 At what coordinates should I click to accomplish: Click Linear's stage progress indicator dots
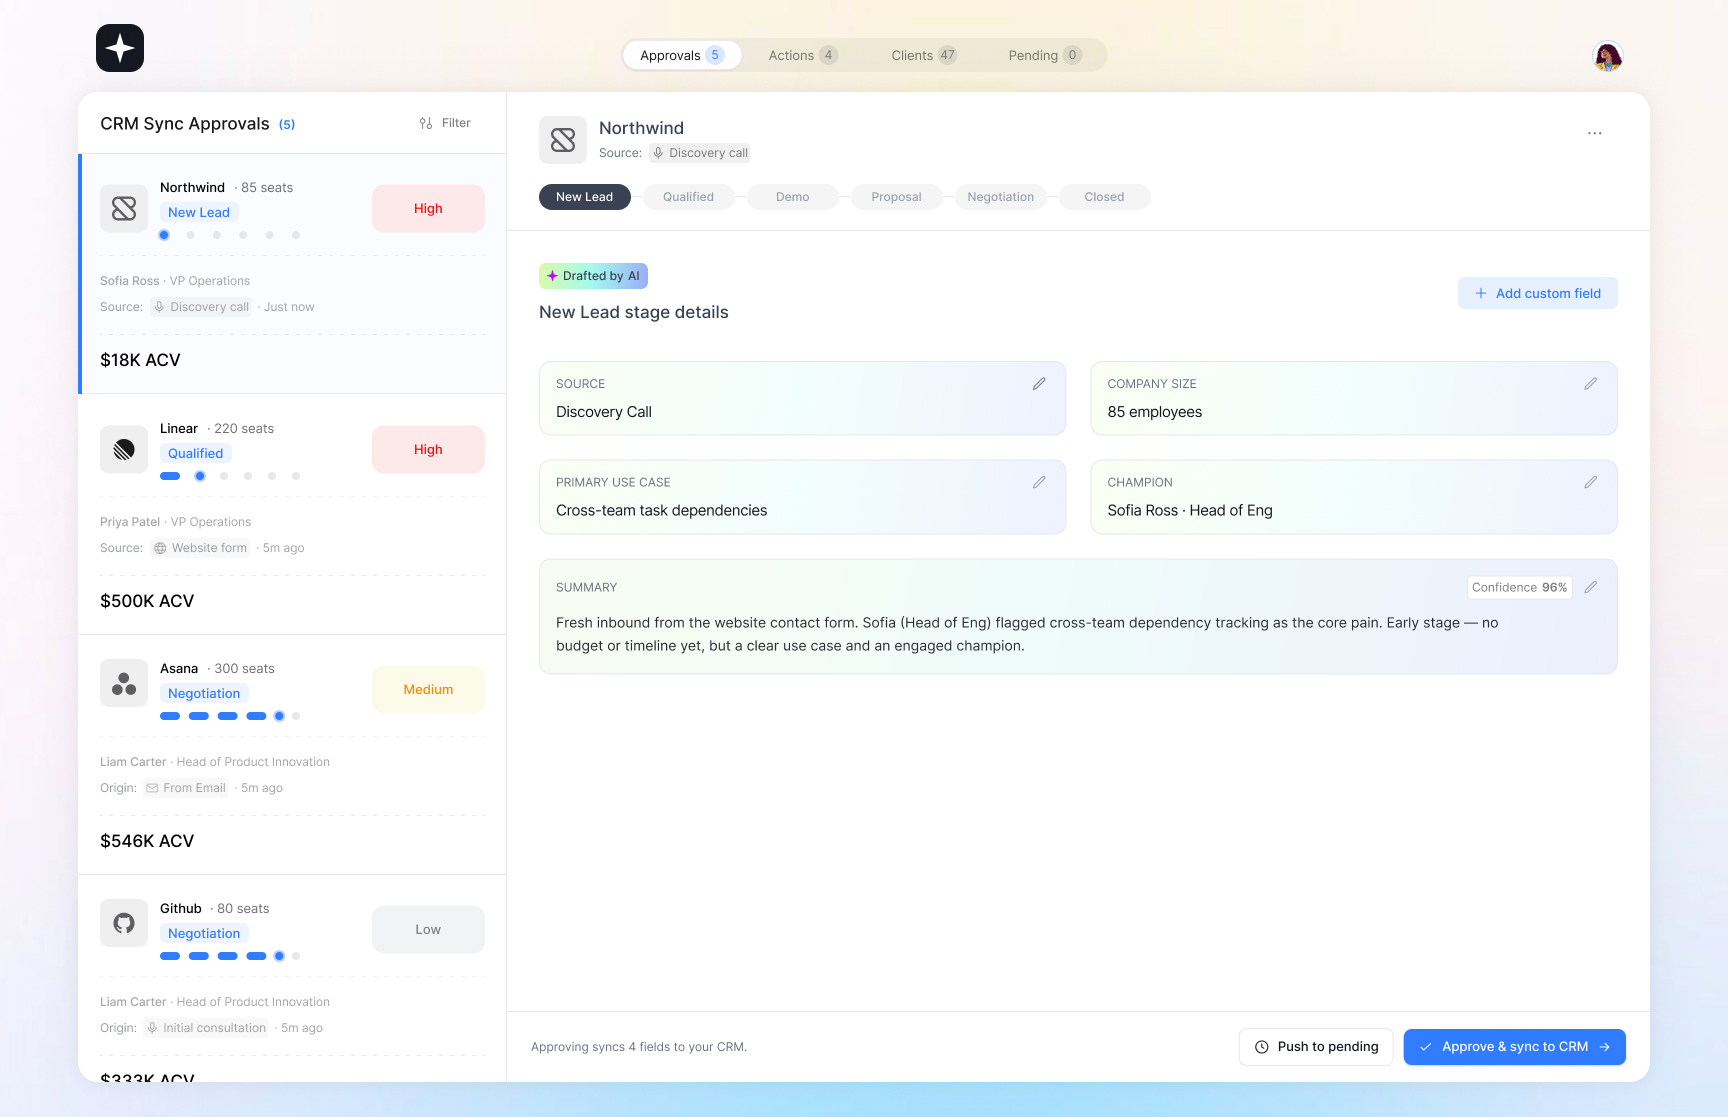click(230, 476)
